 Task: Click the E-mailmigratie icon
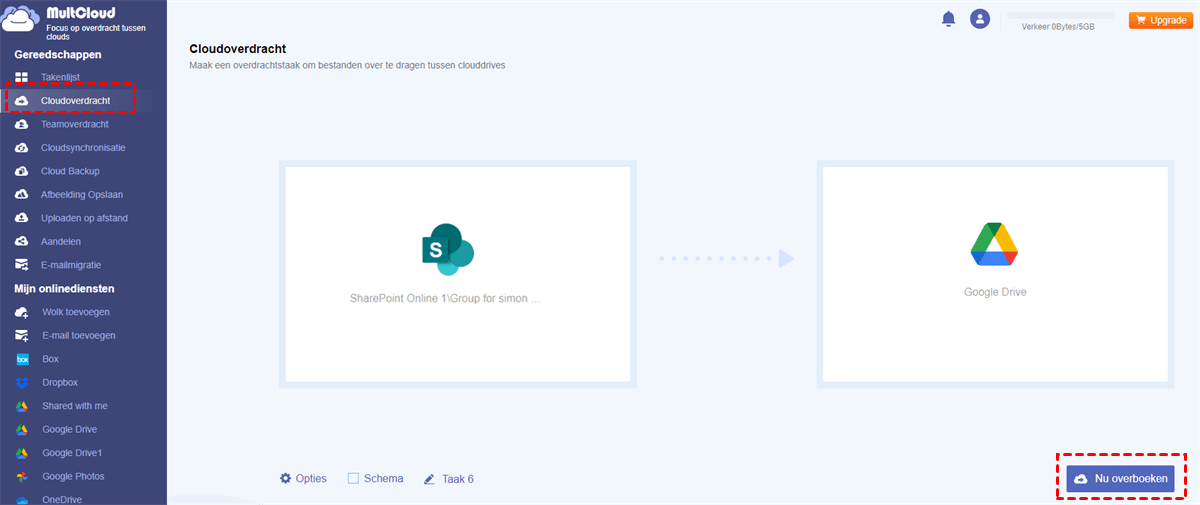click(22, 265)
